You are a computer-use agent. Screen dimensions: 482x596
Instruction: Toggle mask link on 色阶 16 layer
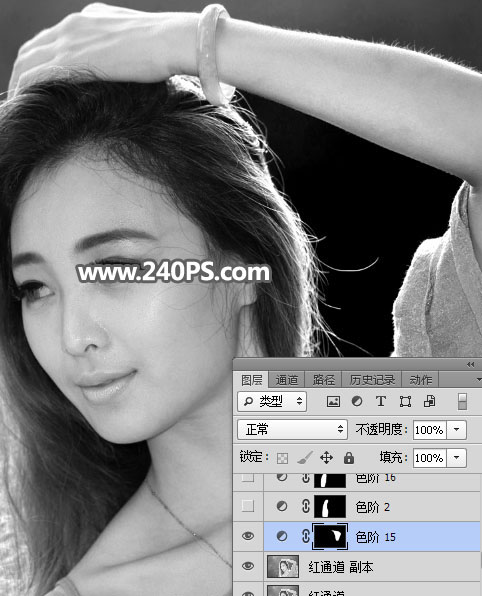pyautogui.click(x=306, y=478)
